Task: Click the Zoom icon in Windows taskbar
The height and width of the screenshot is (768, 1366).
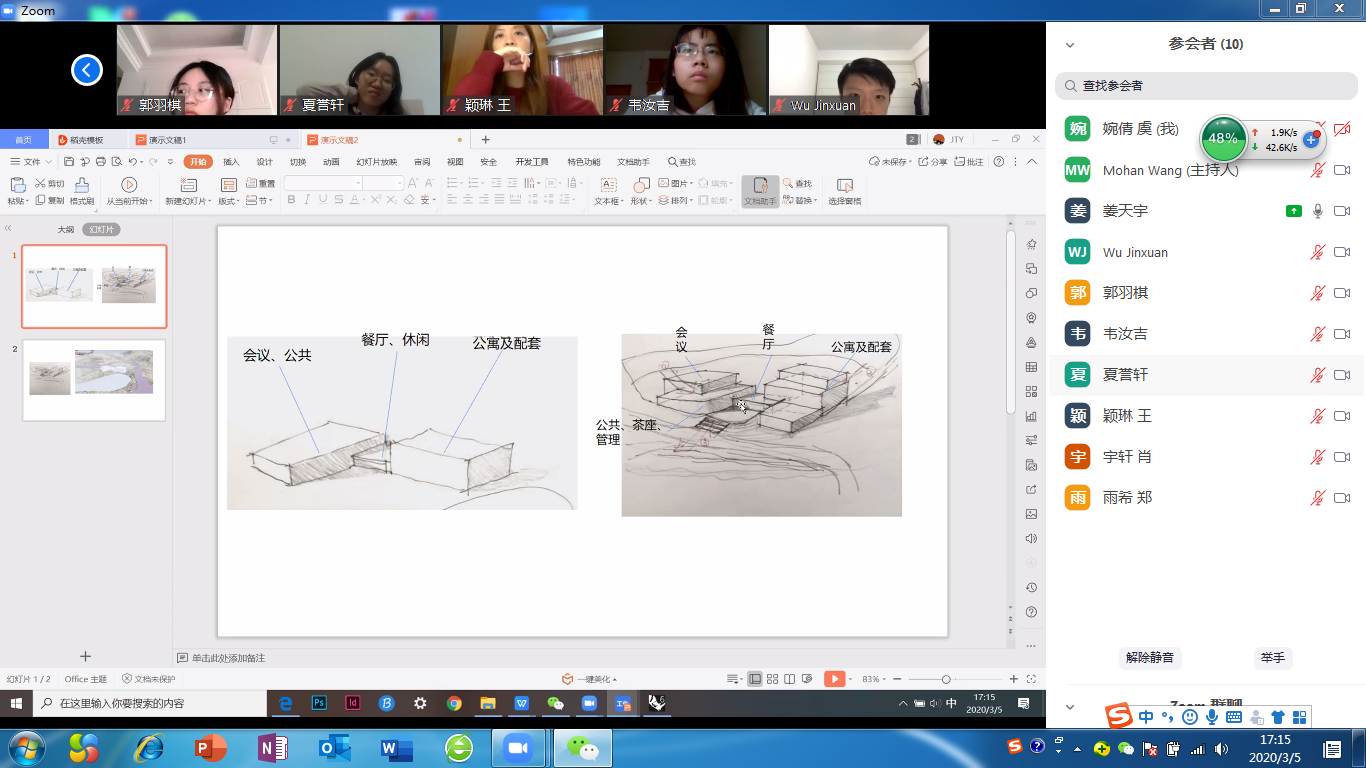Action: pos(518,748)
